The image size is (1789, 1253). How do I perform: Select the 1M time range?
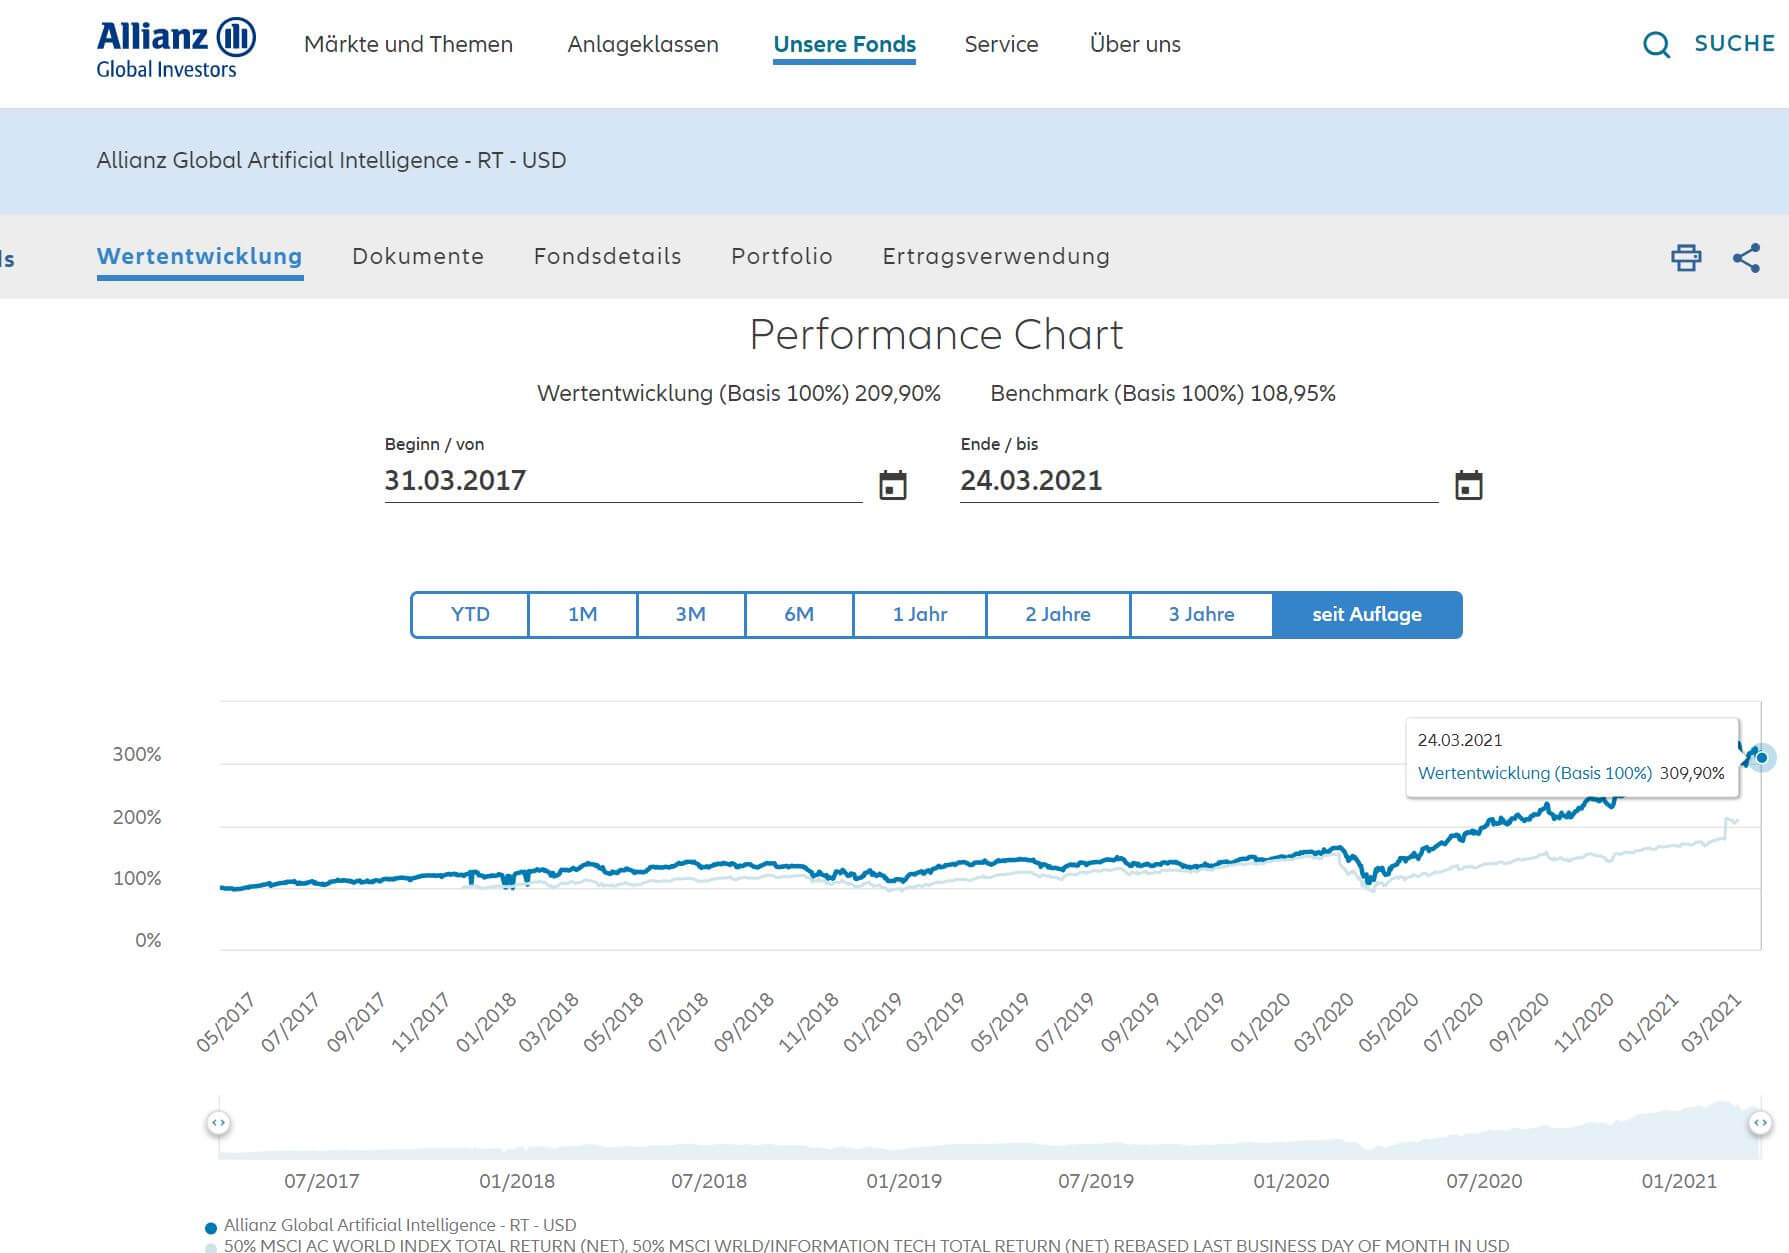[x=583, y=614]
